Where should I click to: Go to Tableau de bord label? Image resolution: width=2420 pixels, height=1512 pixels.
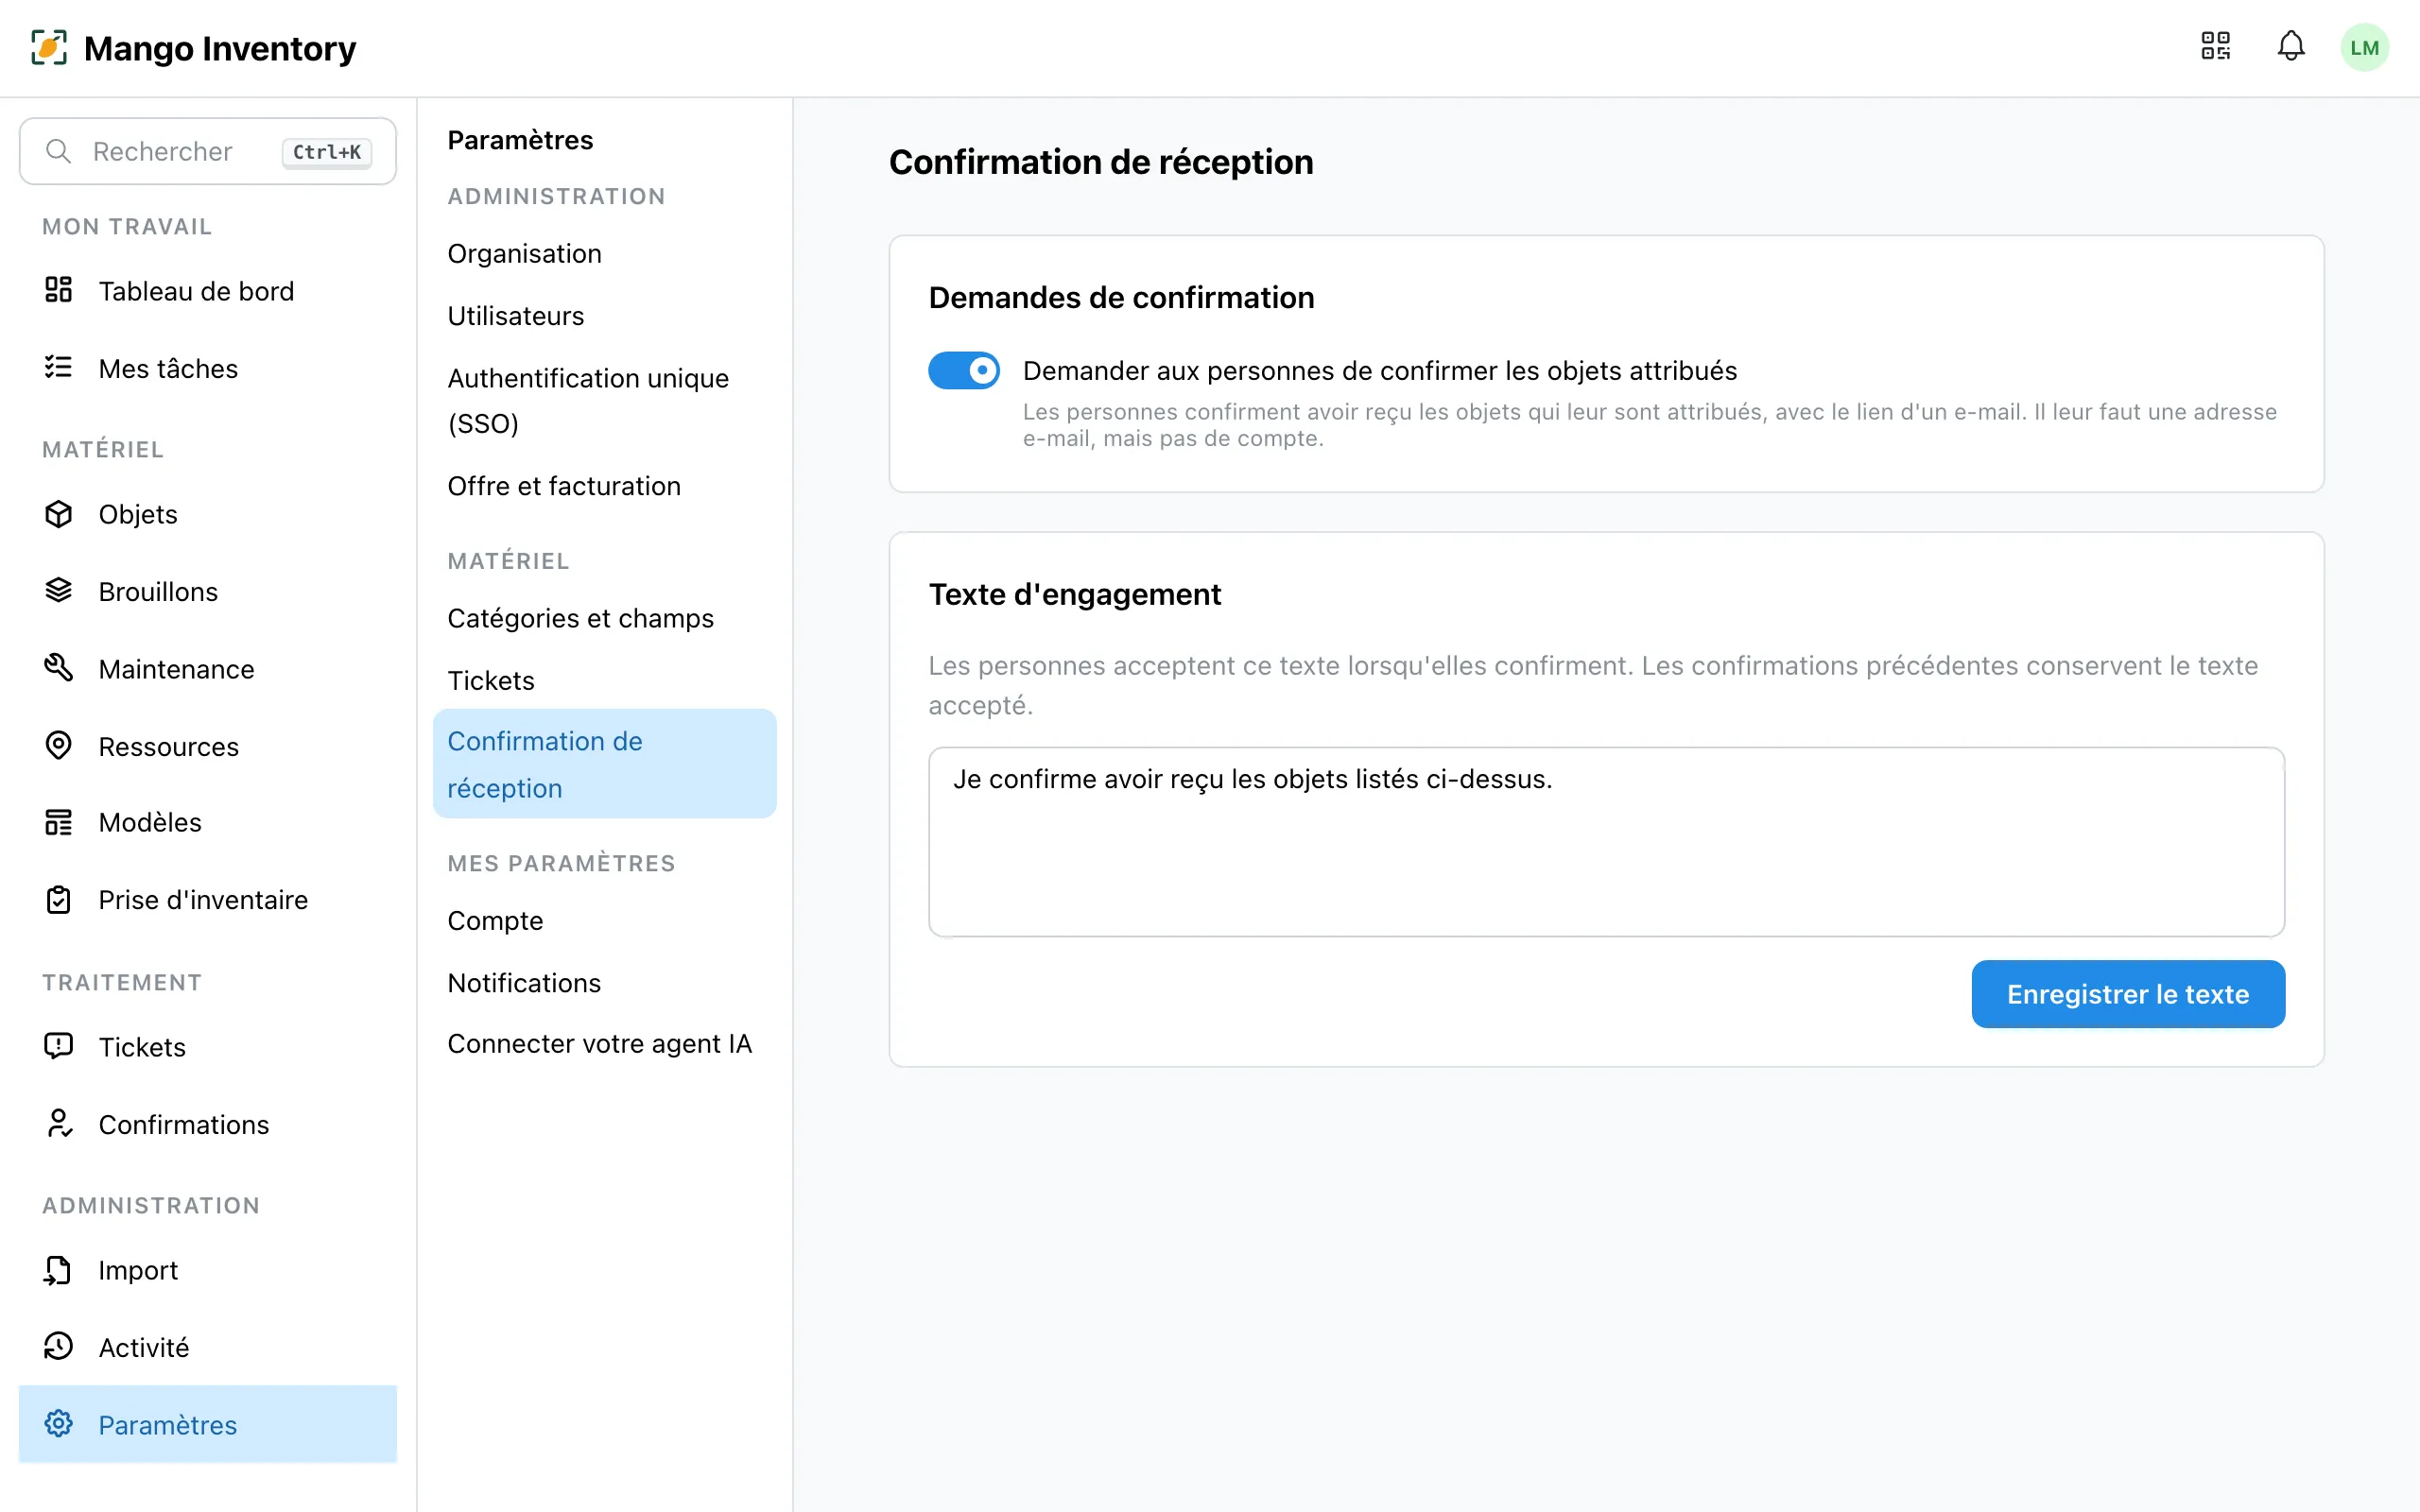196,291
